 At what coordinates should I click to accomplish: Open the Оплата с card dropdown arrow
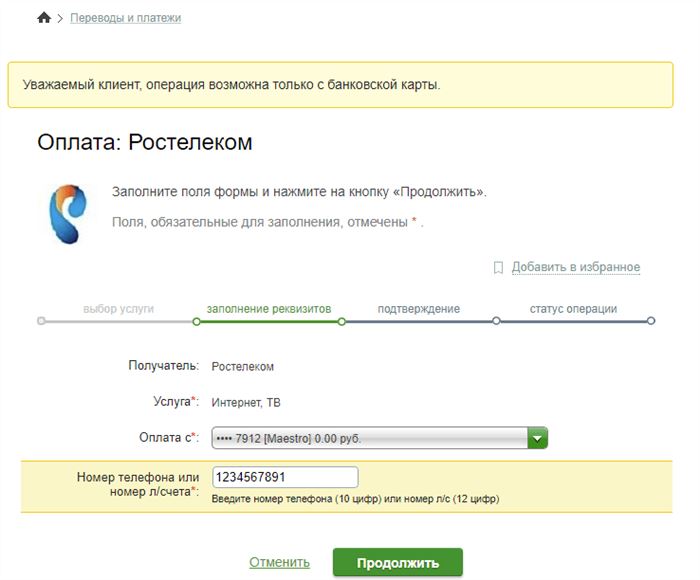pos(537,438)
